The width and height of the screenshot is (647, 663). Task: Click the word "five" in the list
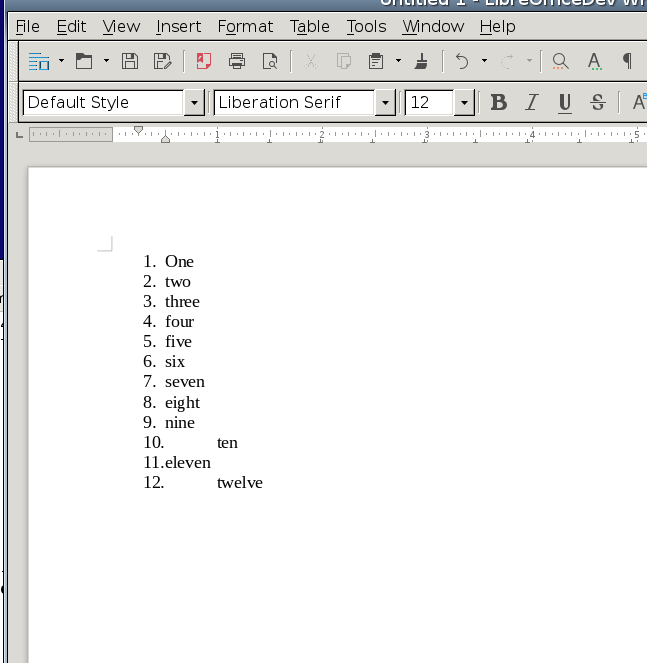coord(178,342)
